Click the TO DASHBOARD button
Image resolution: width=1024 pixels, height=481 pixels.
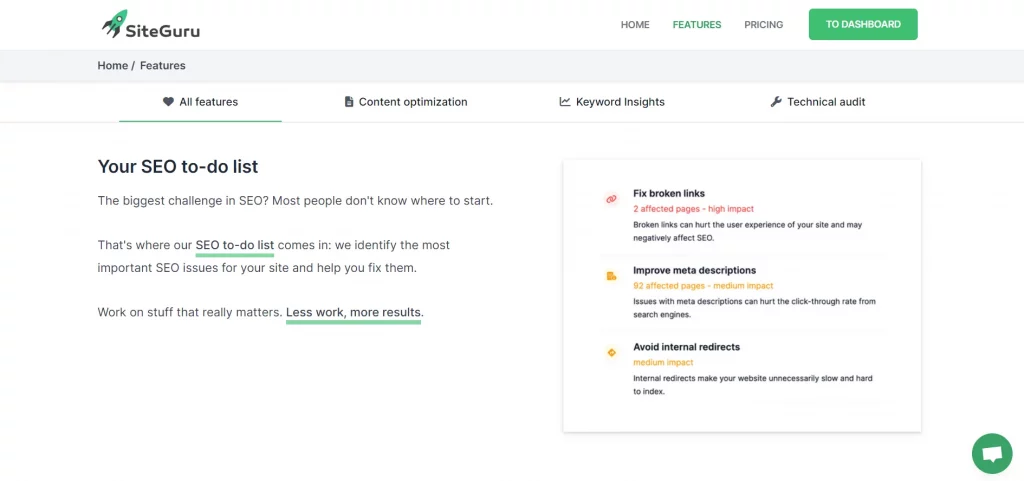(x=863, y=24)
